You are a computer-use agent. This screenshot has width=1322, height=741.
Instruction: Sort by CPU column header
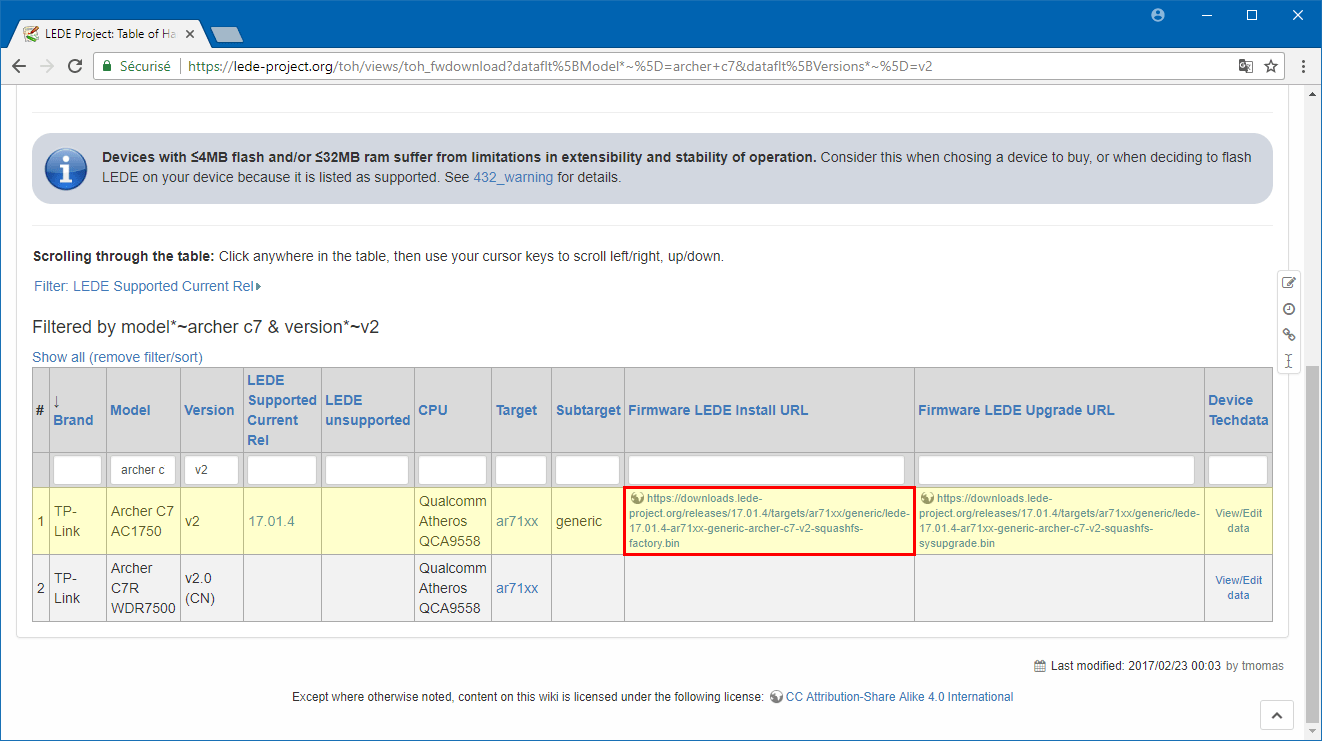click(x=433, y=410)
